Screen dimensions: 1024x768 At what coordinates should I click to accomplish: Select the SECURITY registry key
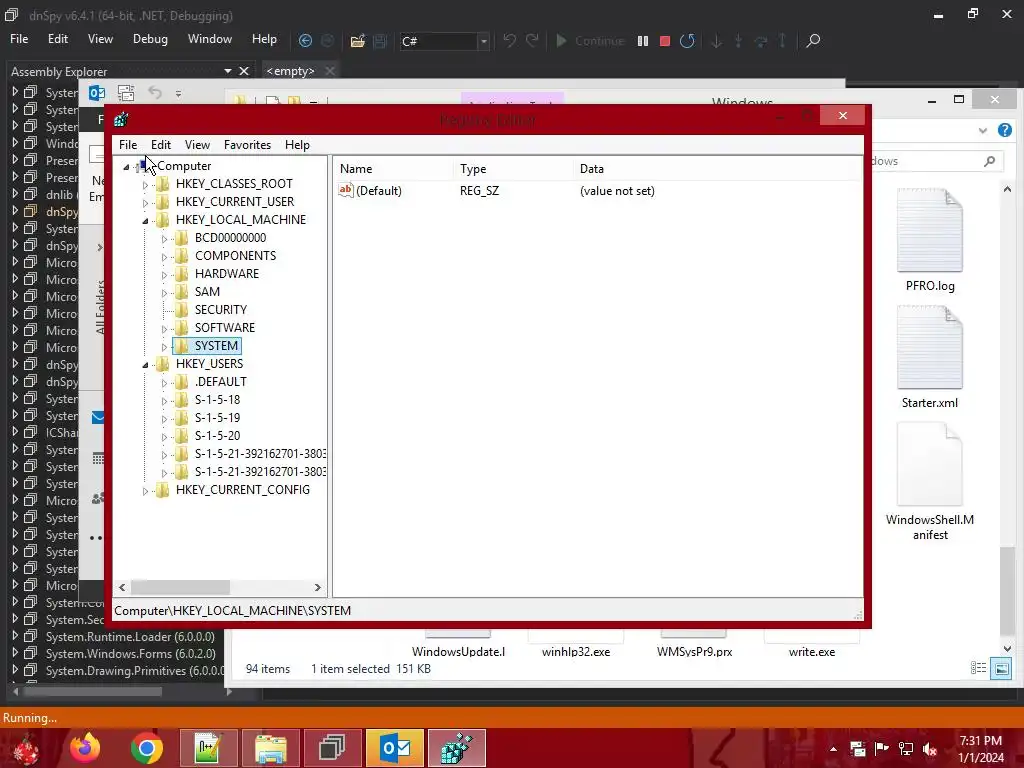(x=221, y=310)
